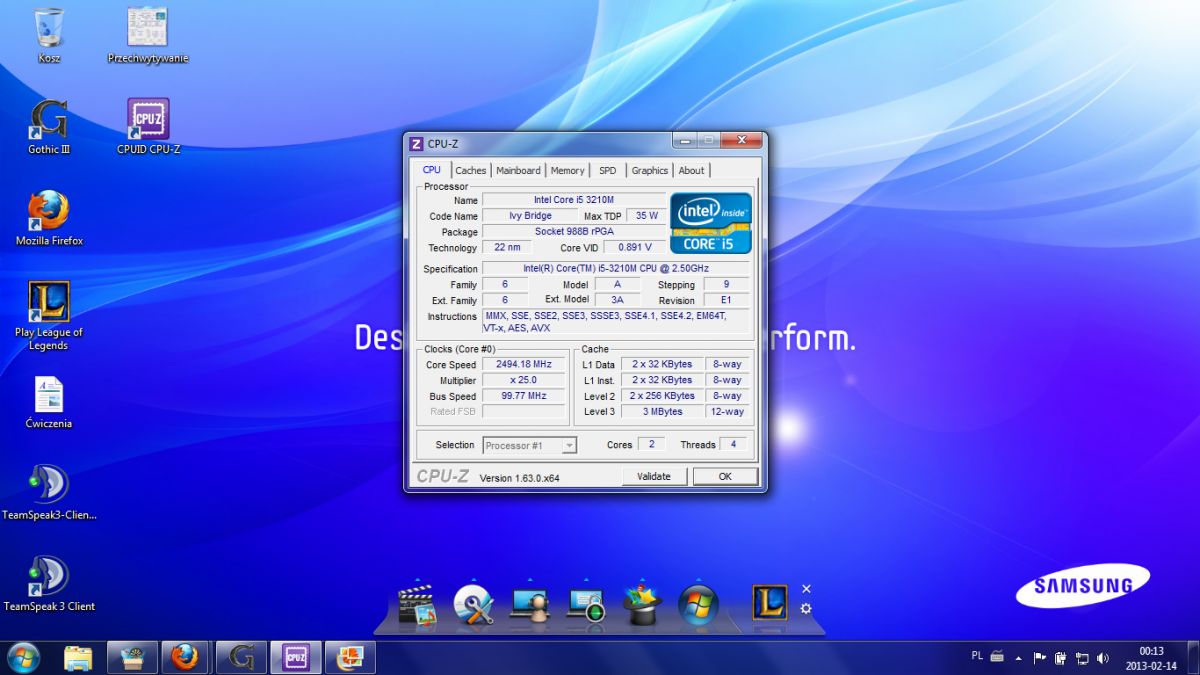
Task: Open the network connection tray icon
Action: (1081, 658)
